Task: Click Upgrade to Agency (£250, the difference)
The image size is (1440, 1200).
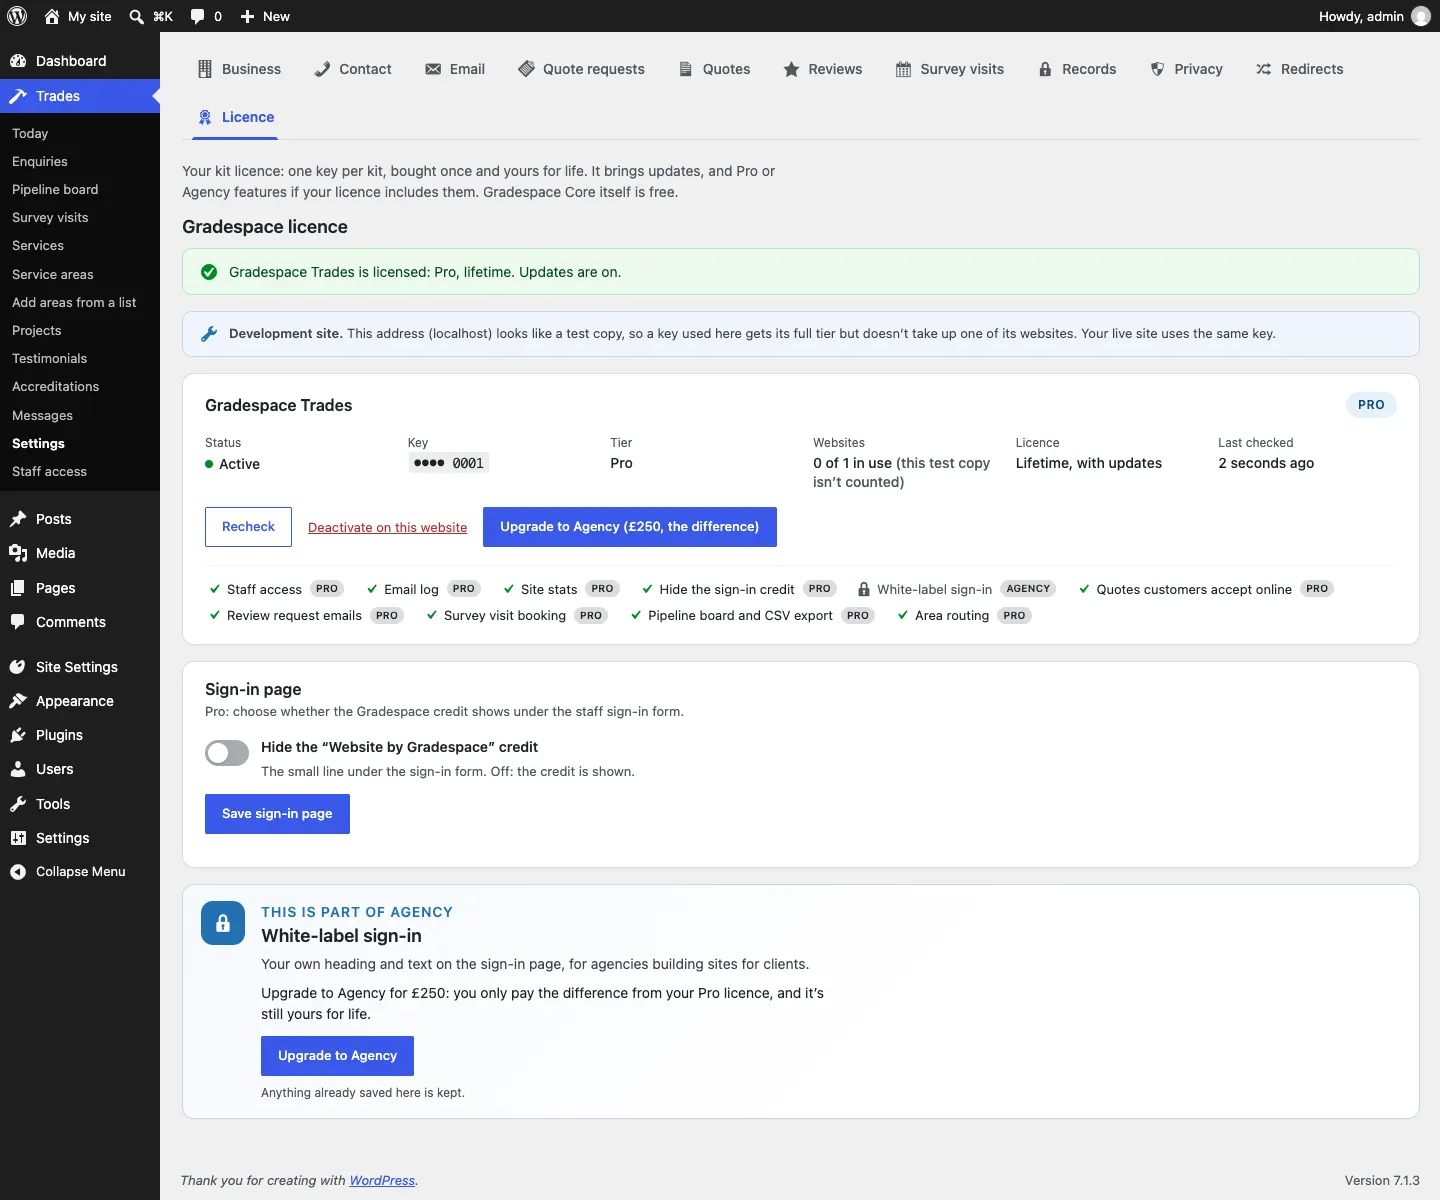Action: [x=630, y=527]
